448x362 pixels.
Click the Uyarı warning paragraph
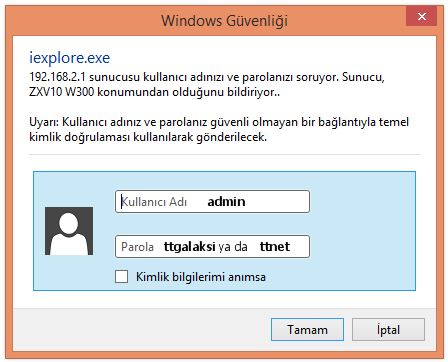coord(219,130)
